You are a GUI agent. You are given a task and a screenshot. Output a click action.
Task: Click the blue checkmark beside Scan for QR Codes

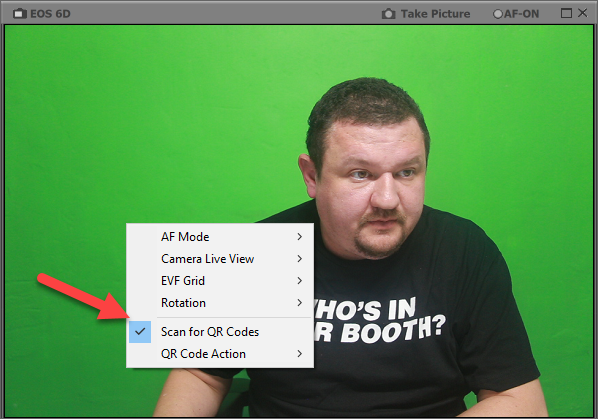(x=140, y=332)
